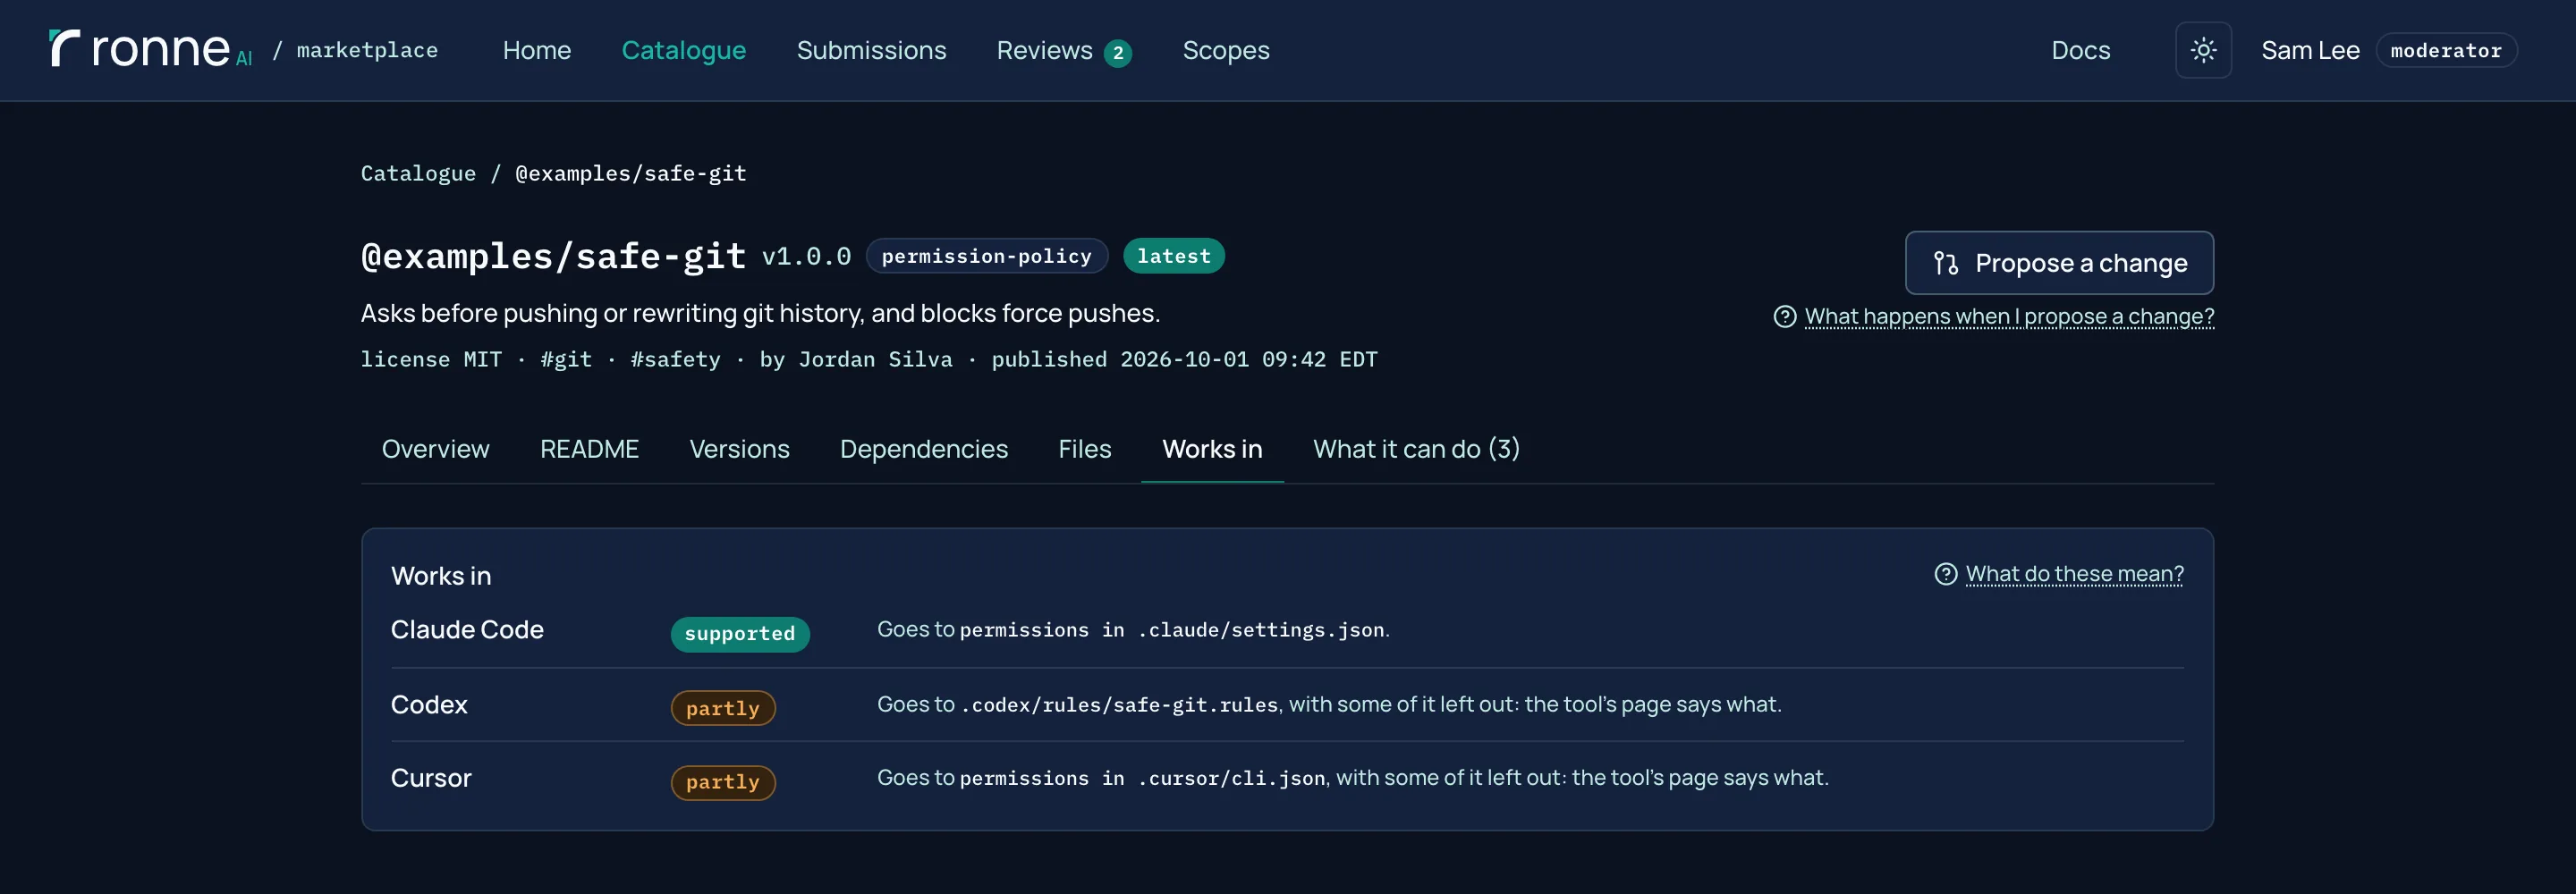
Task: Open the Docs link
Action: click(x=2080, y=50)
